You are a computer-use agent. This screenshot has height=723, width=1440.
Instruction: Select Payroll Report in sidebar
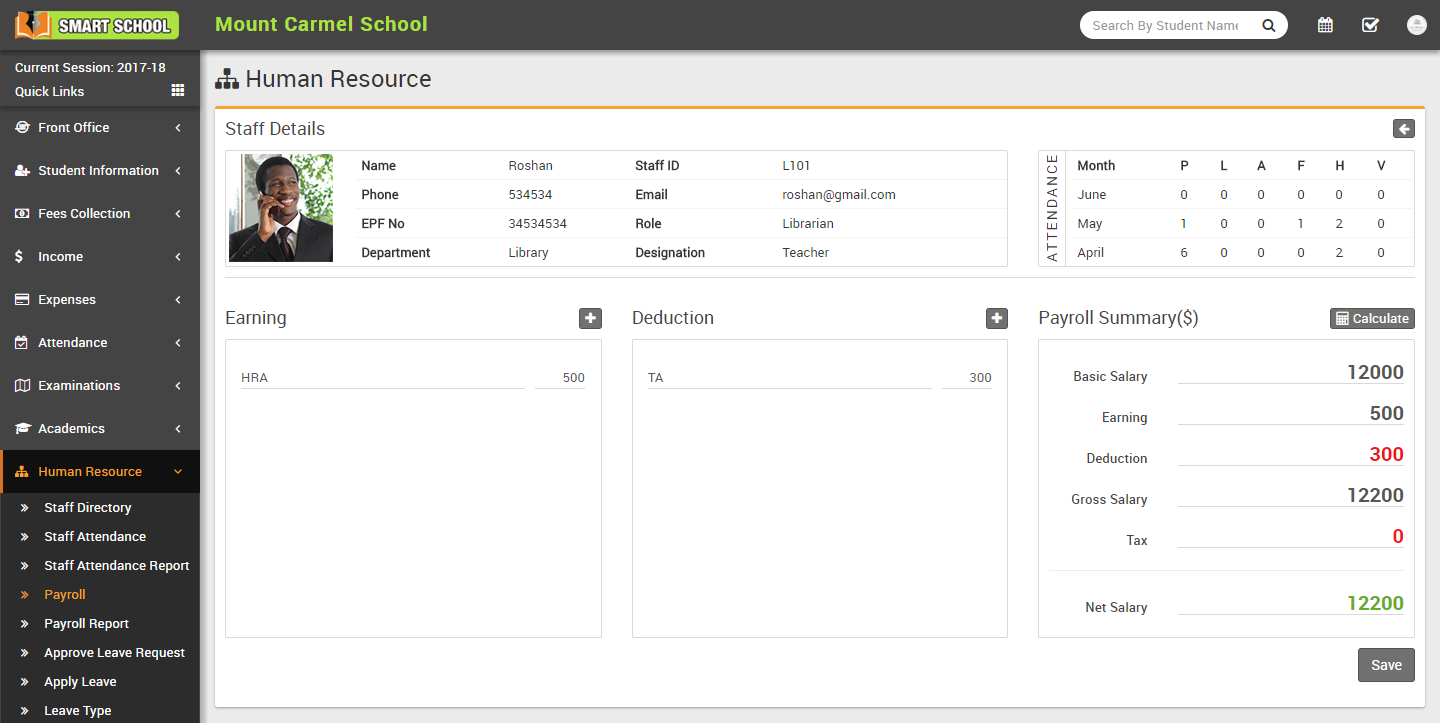tap(86, 624)
